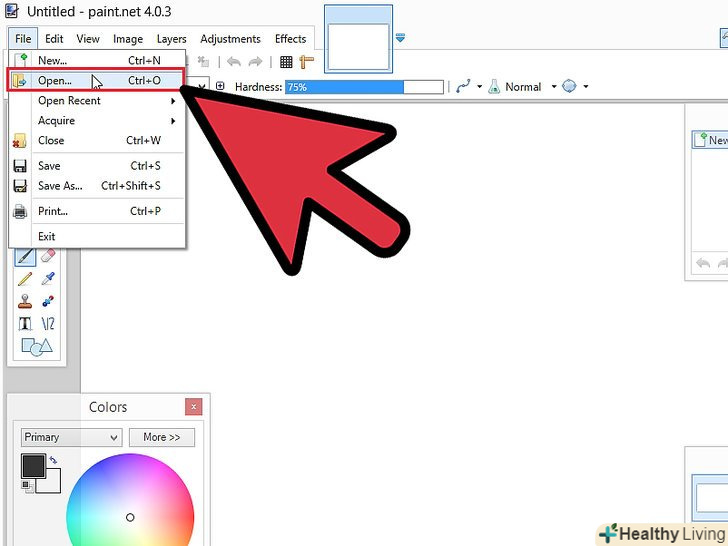Click the Undo arrow in History panel
The height and width of the screenshot is (546, 728).
[x=703, y=264]
